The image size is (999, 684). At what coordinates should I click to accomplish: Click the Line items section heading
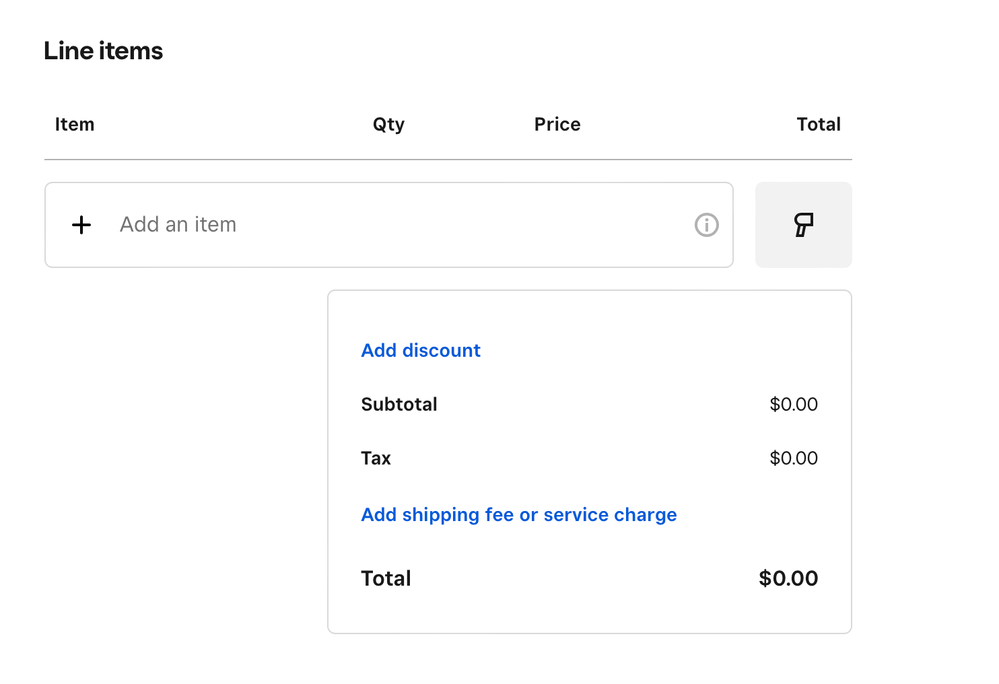(103, 51)
